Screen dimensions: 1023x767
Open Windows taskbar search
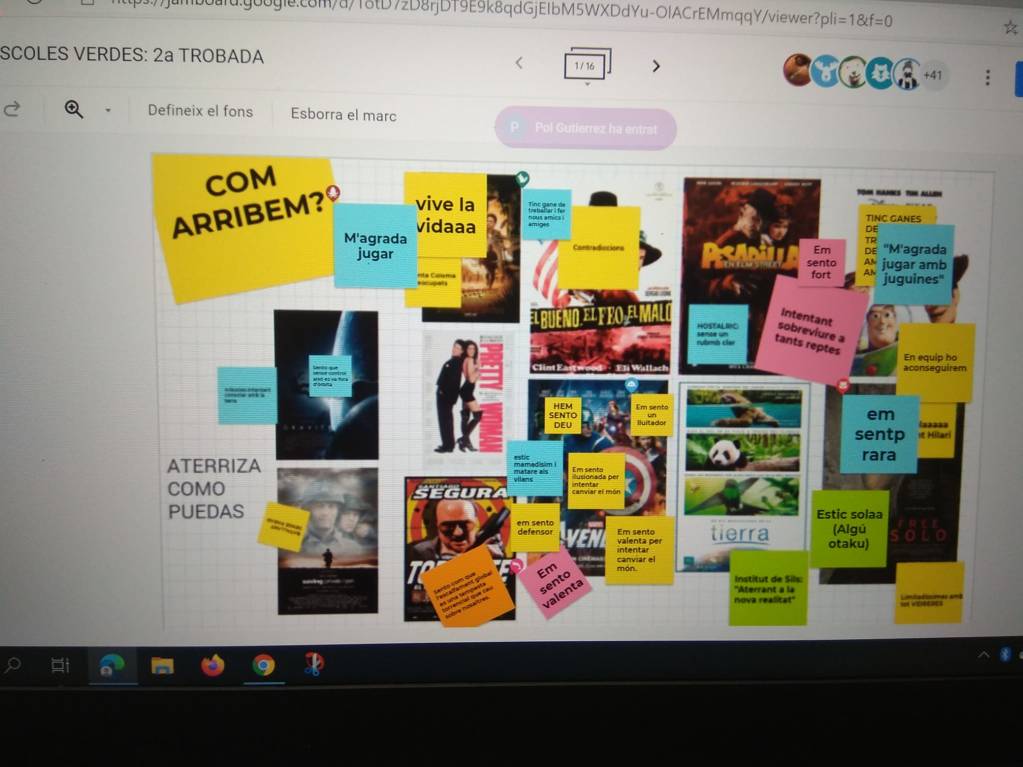coord(13,665)
